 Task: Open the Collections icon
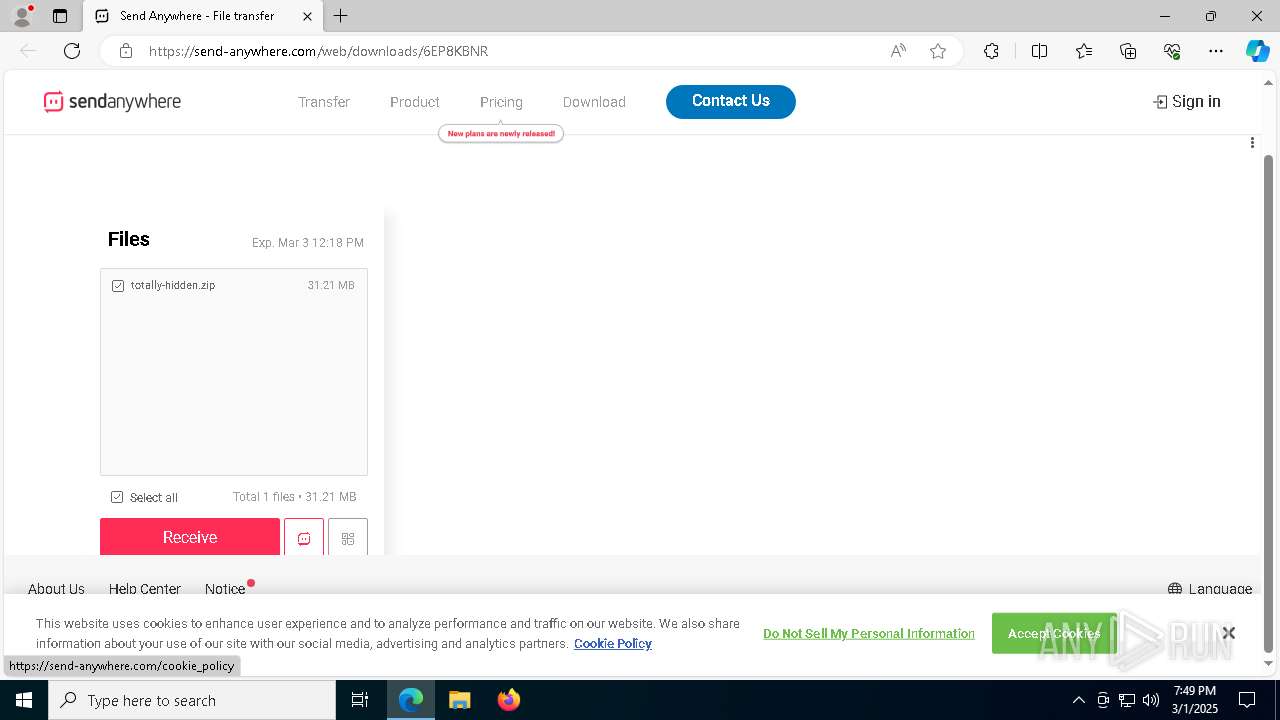[x=1128, y=51]
